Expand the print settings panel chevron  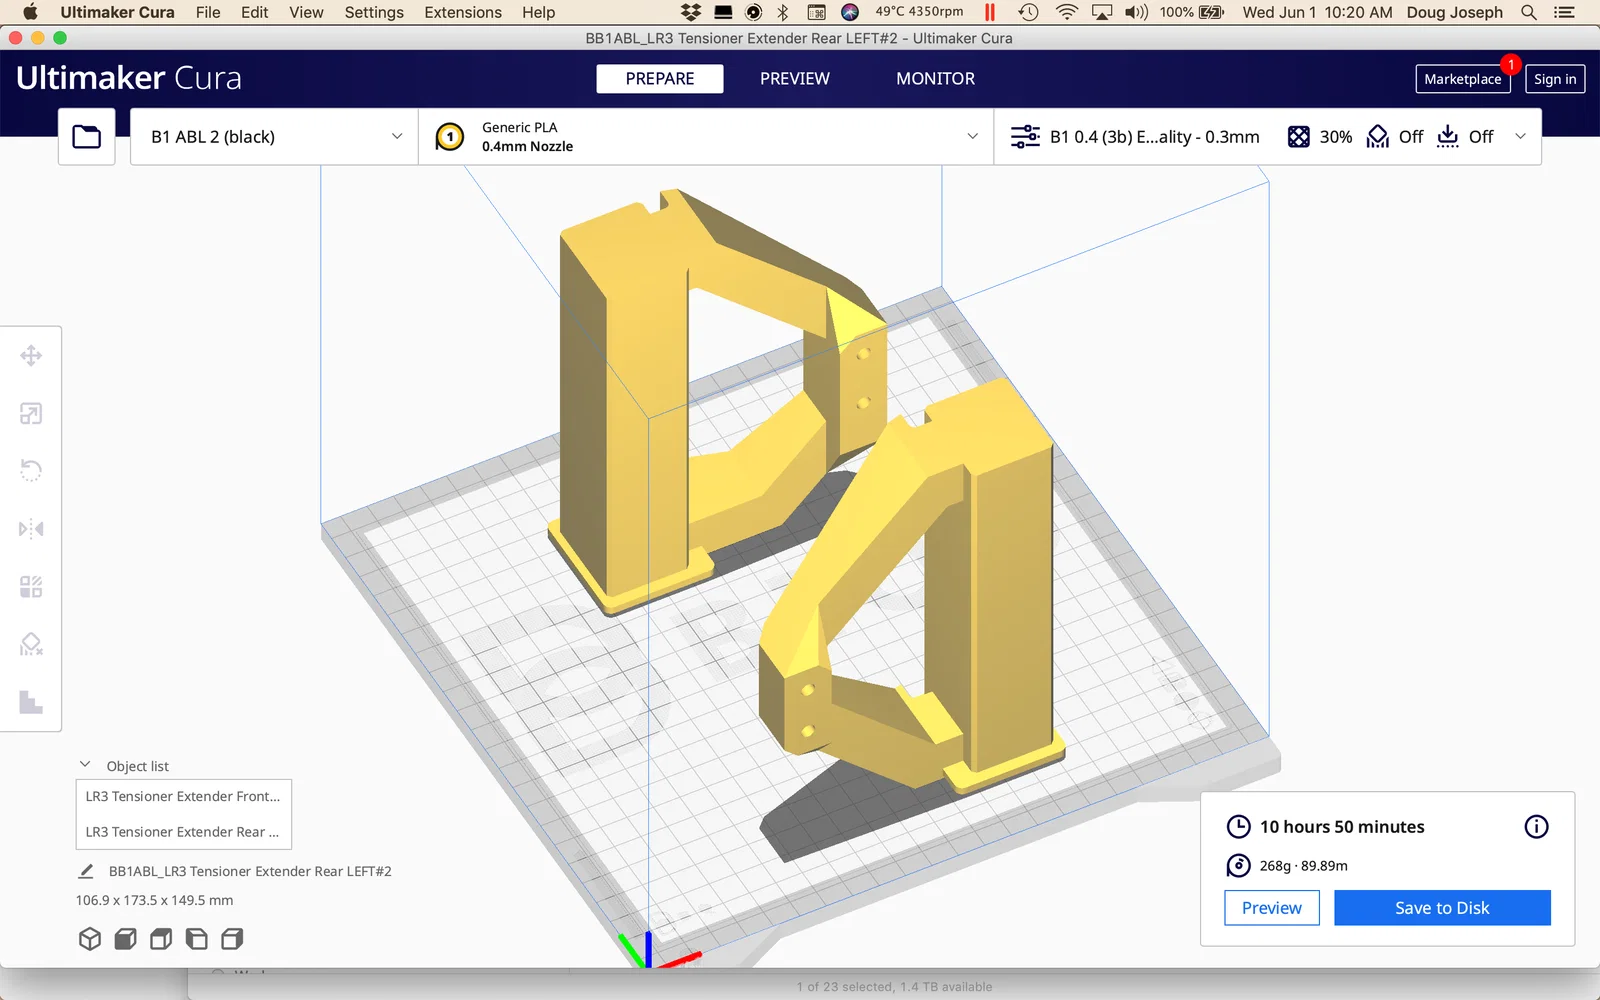tap(1521, 137)
